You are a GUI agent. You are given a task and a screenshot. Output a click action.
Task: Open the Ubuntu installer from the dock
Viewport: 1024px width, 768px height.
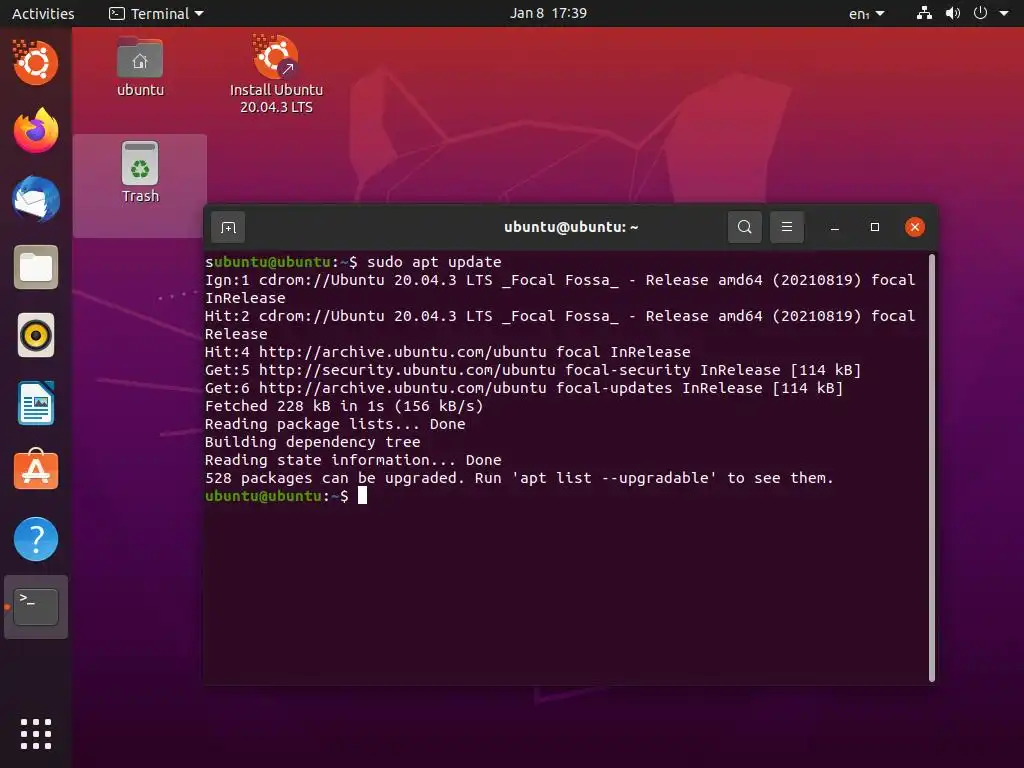point(35,63)
